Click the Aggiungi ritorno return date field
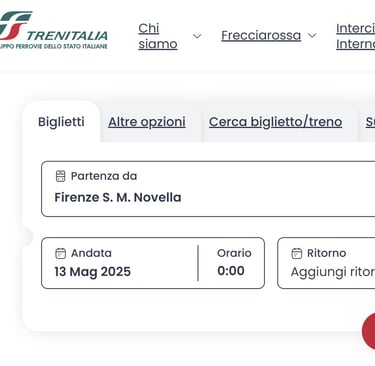Image resolution: width=375 pixels, height=366 pixels. [326, 263]
